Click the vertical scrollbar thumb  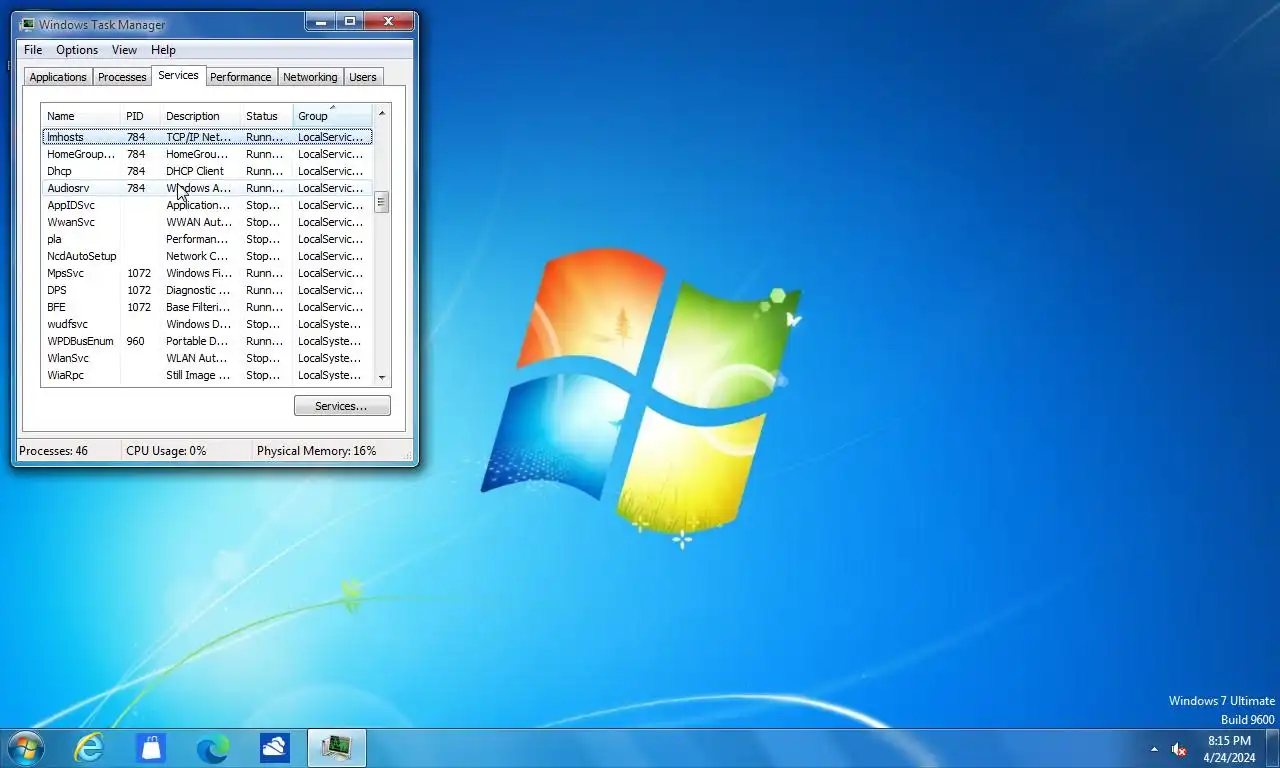pyautogui.click(x=381, y=202)
